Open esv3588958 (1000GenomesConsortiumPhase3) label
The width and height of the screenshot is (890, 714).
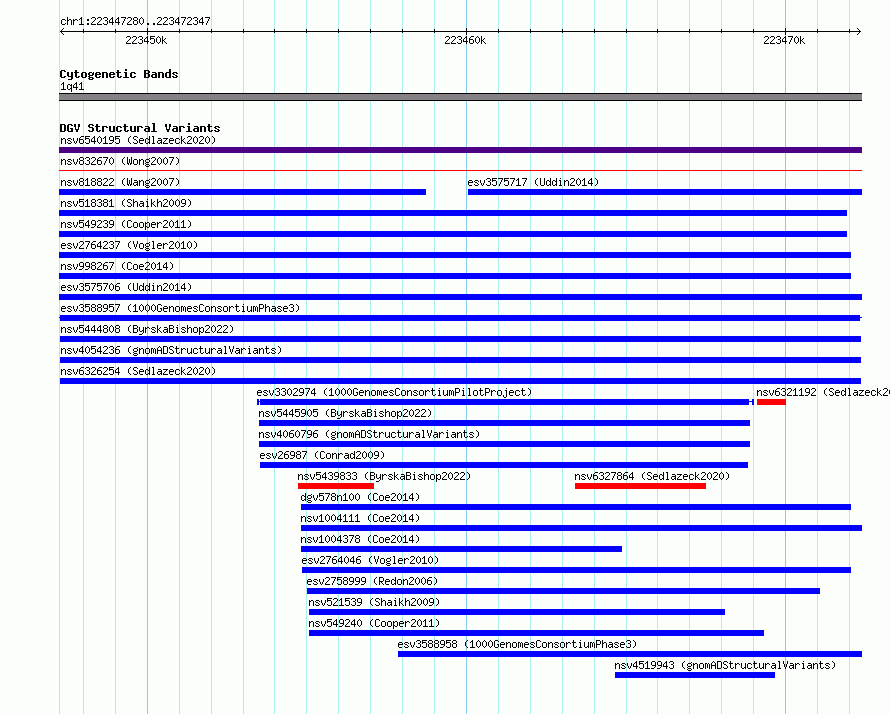pyautogui.click(x=517, y=644)
